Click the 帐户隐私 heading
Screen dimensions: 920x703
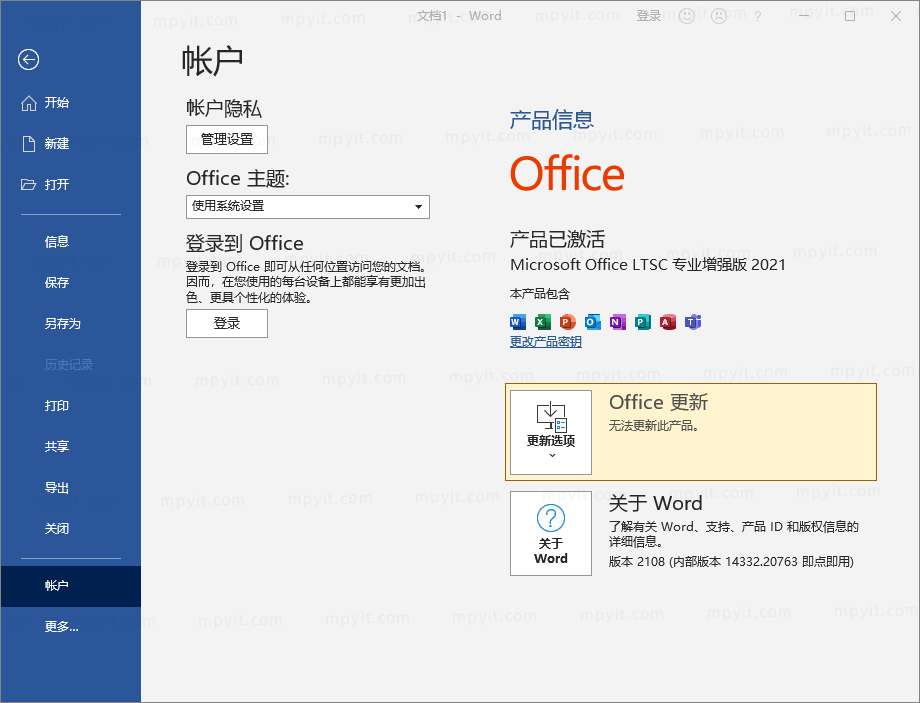tap(224, 109)
